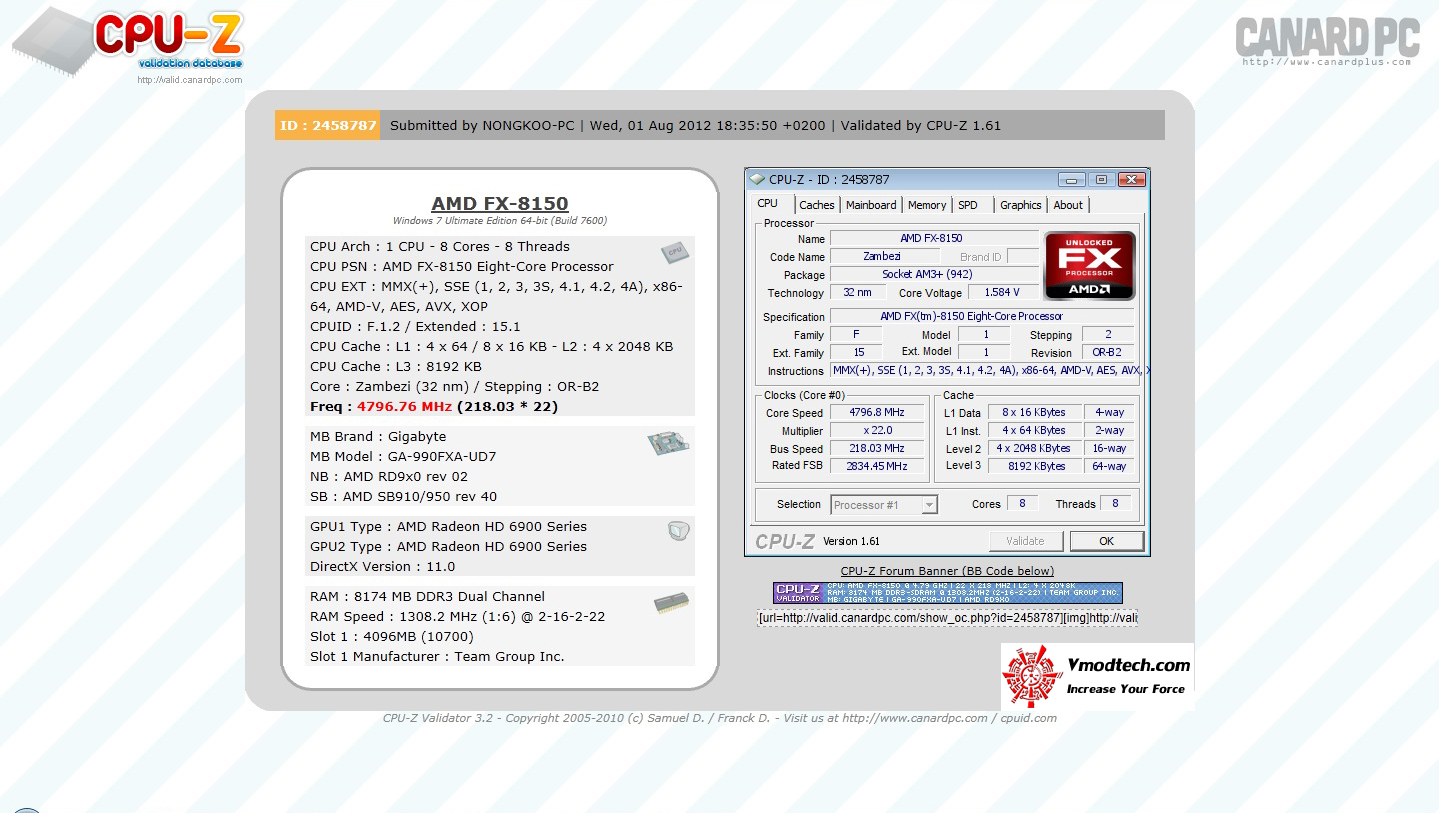Follow the valid.canardpc.com link under the logo
Screen dimensions: 1439x813
coord(190,80)
